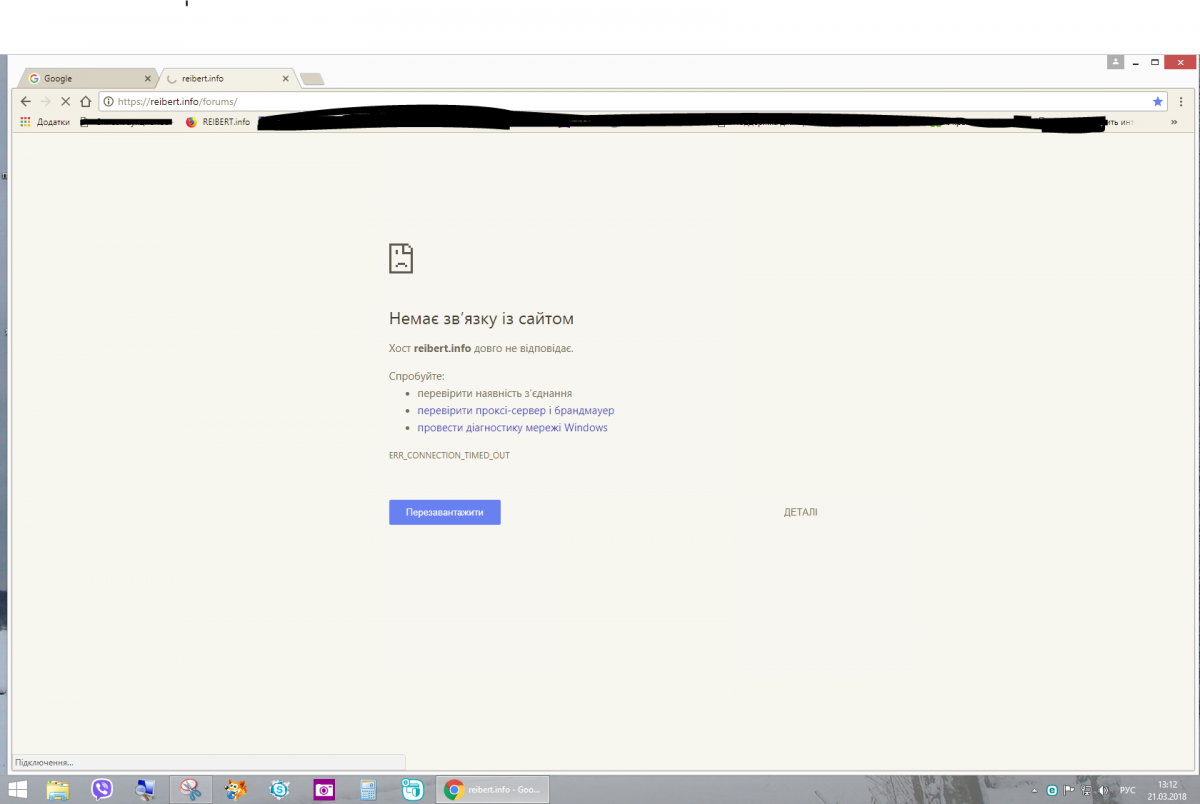This screenshot has width=1200, height=804.
Task: Open File Explorer from the taskbar
Action: pyautogui.click(x=58, y=790)
